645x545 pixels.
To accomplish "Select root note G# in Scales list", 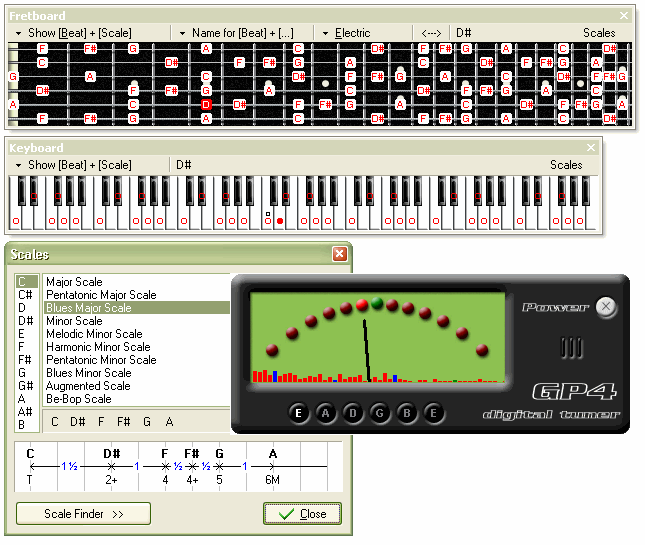I will pyautogui.click(x=27, y=386).
